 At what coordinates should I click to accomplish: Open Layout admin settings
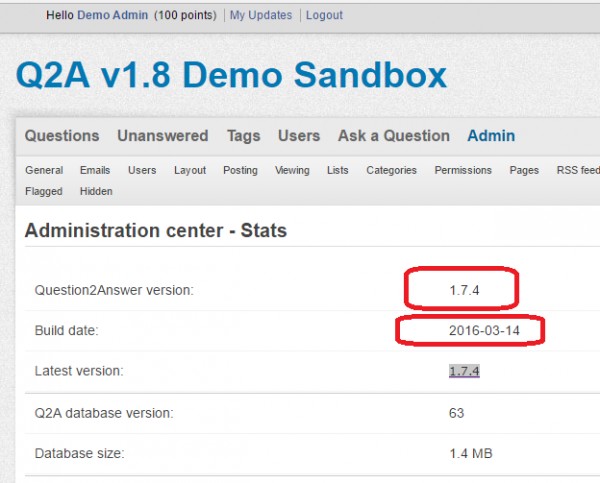190,170
